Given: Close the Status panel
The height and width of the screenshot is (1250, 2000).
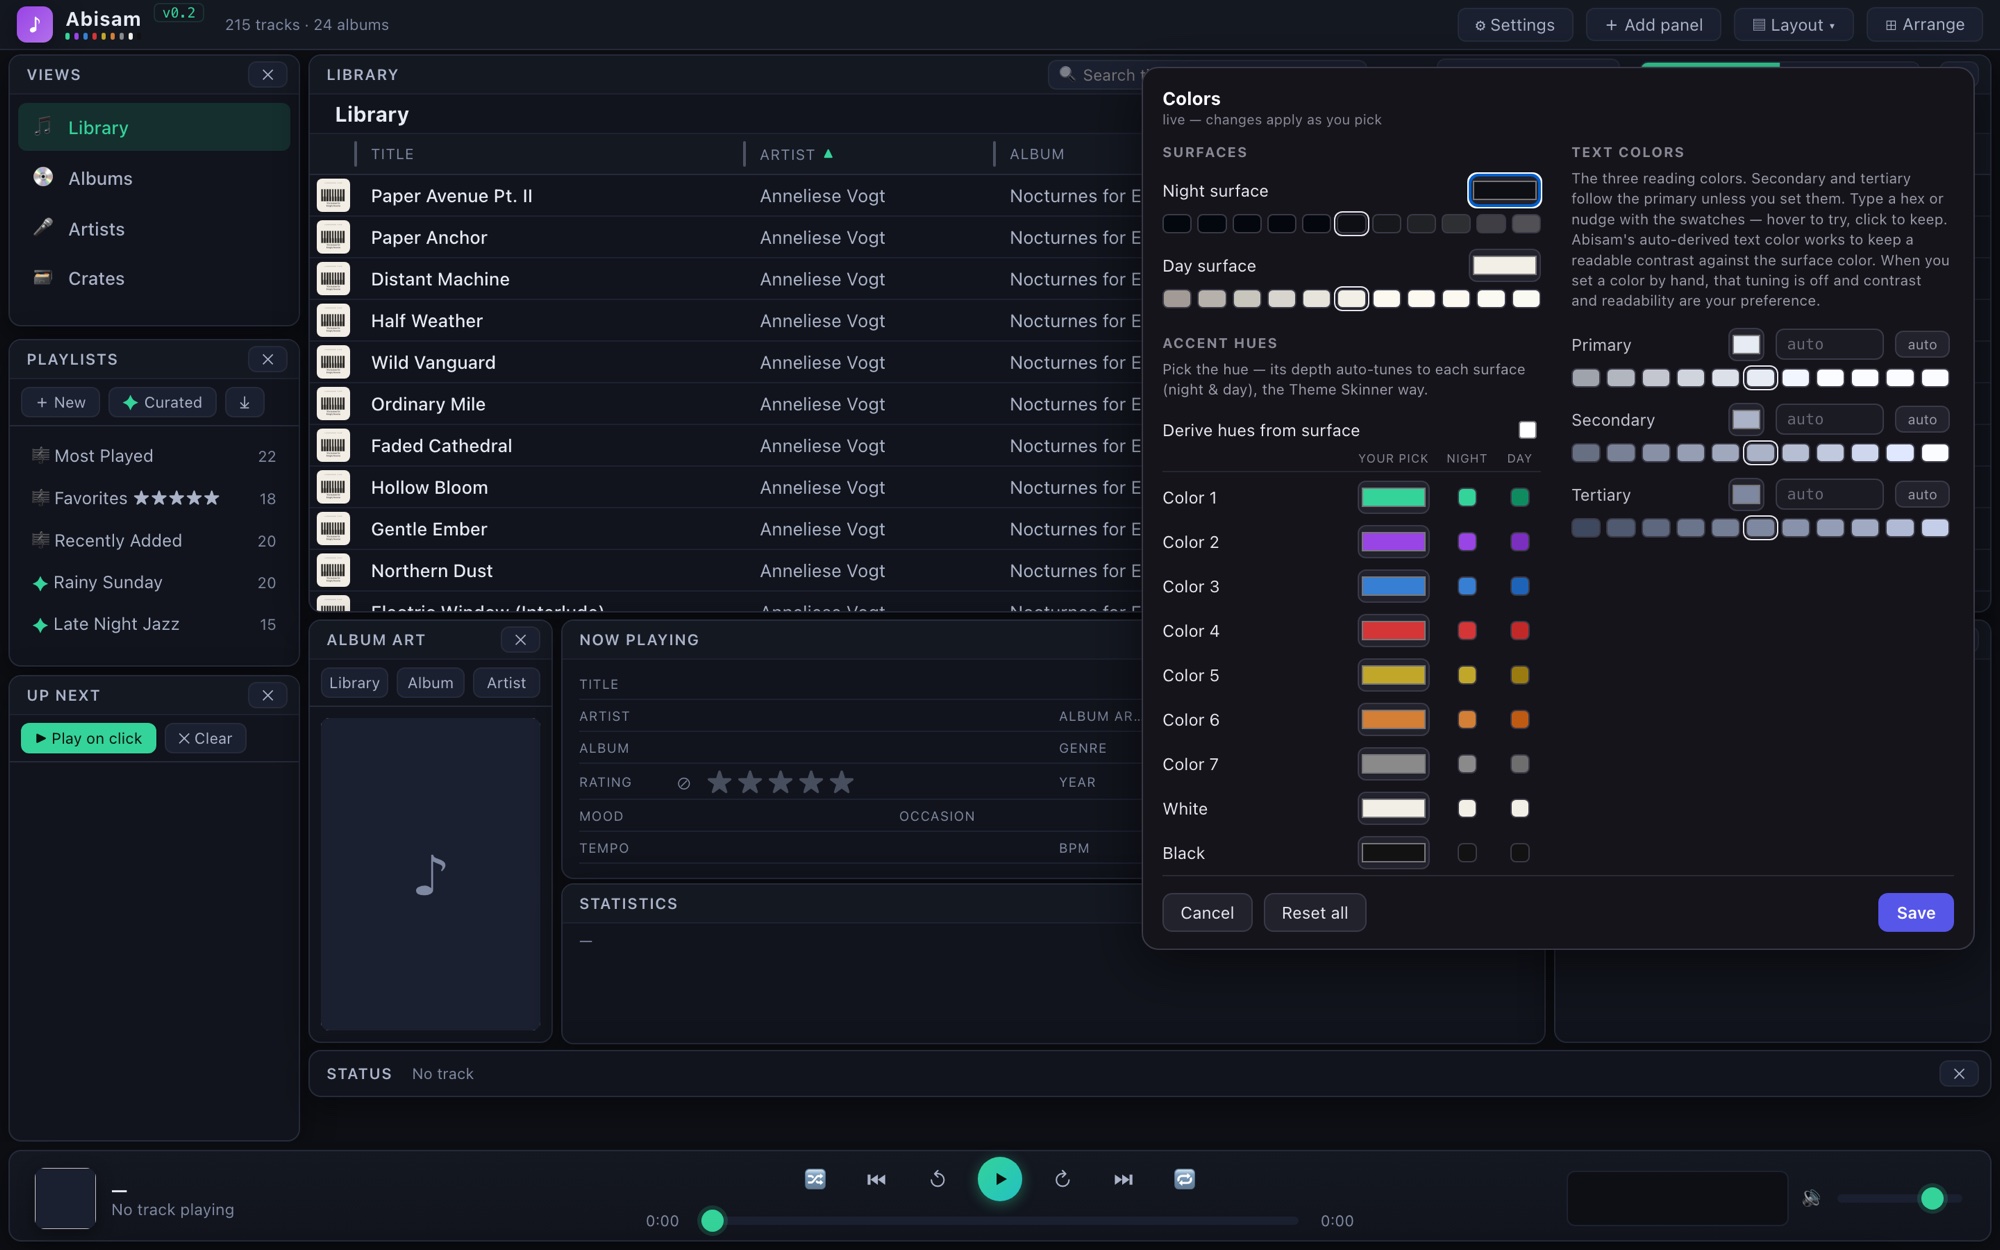Looking at the screenshot, I should point(1958,1074).
